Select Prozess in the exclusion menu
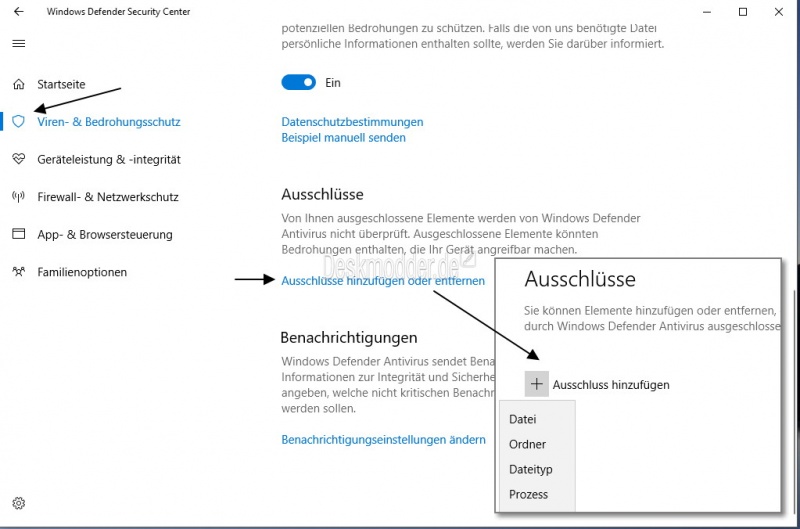800x529 pixels. (x=528, y=494)
